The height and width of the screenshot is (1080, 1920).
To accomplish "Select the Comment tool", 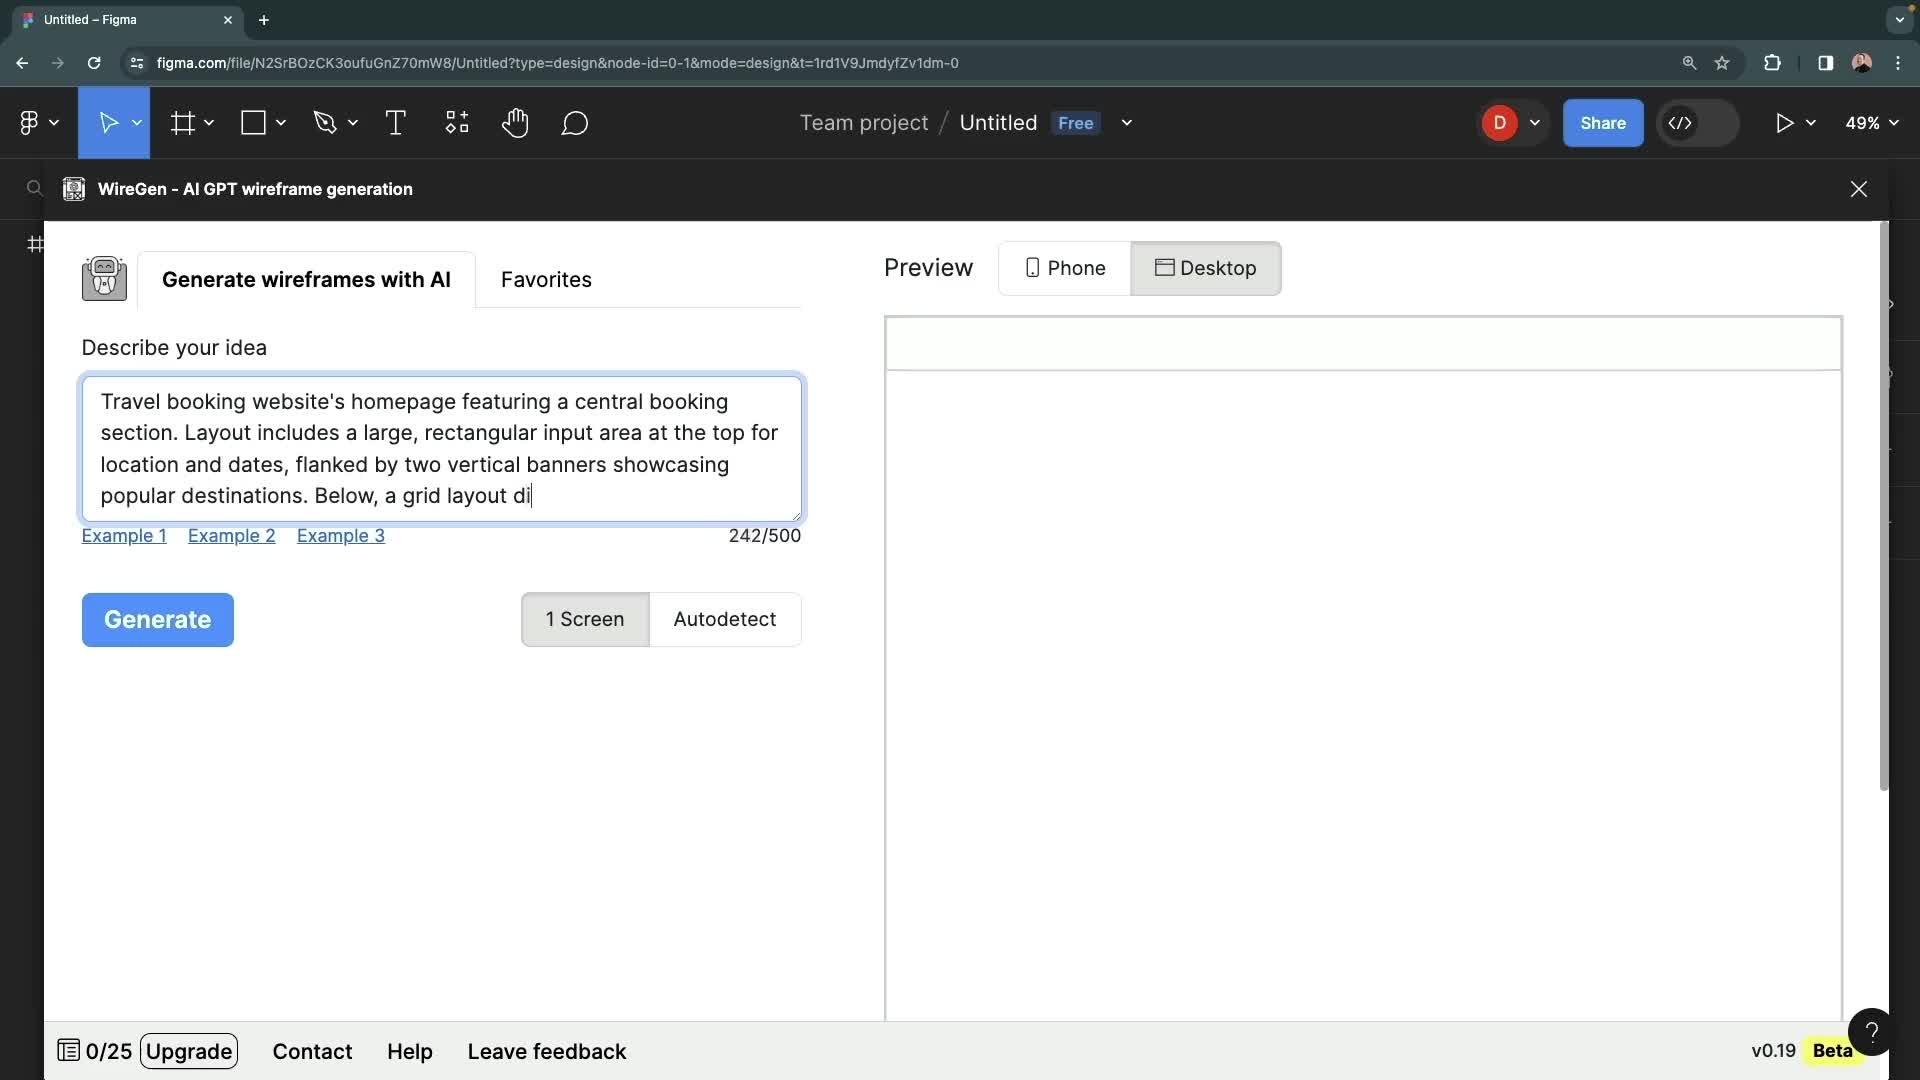I will point(575,122).
